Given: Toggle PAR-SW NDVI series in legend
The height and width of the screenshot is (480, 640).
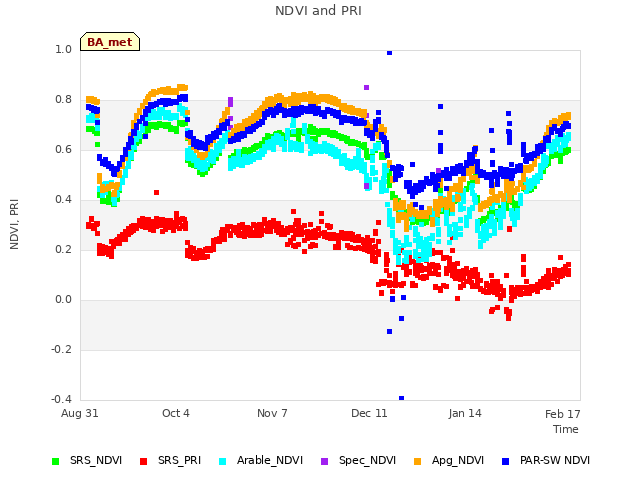Looking at the screenshot, I should click(546, 460).
